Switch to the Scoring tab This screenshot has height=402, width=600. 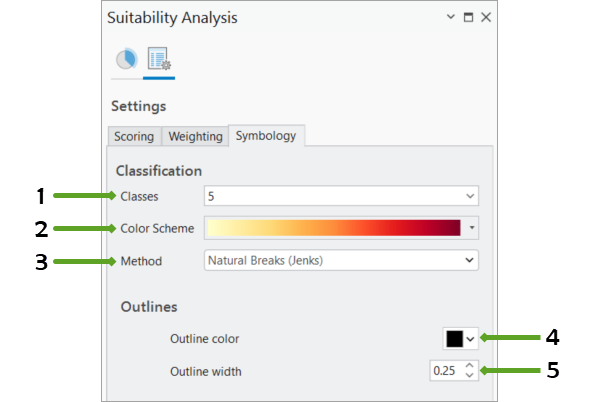(134, 136)
